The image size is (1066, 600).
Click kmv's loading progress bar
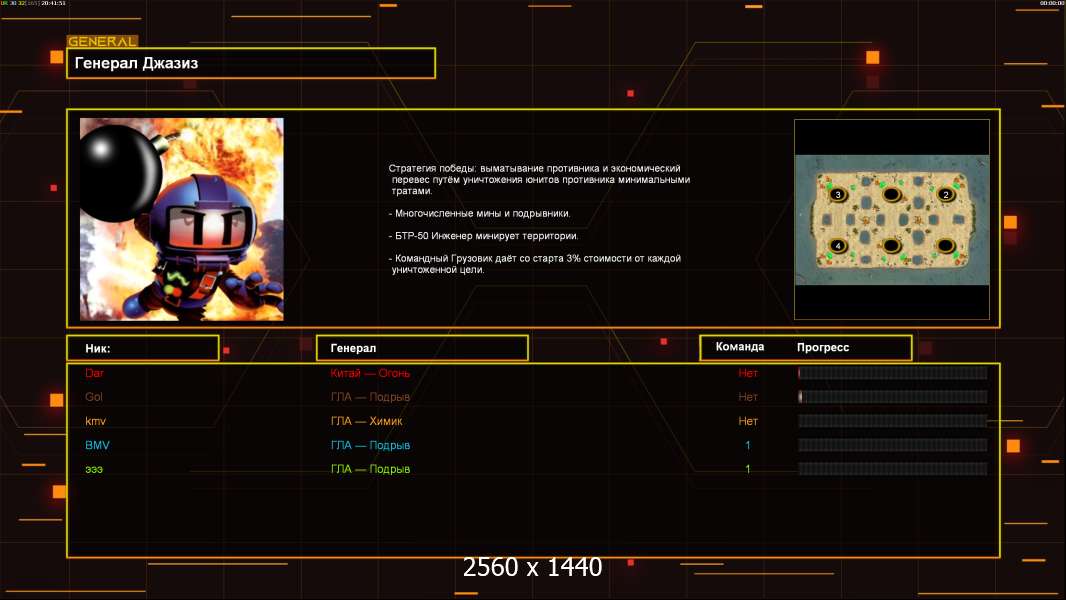click(x=893, y=421)
